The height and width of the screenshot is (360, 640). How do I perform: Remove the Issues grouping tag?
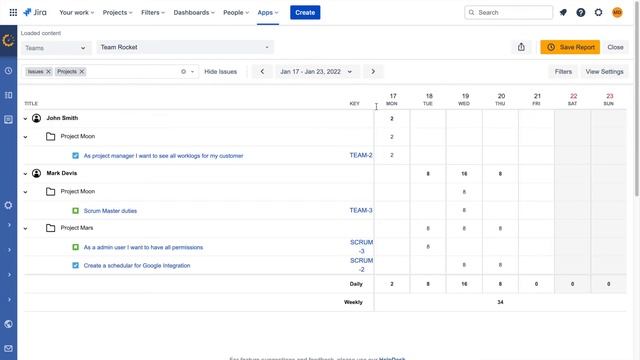tap(48, 71)
